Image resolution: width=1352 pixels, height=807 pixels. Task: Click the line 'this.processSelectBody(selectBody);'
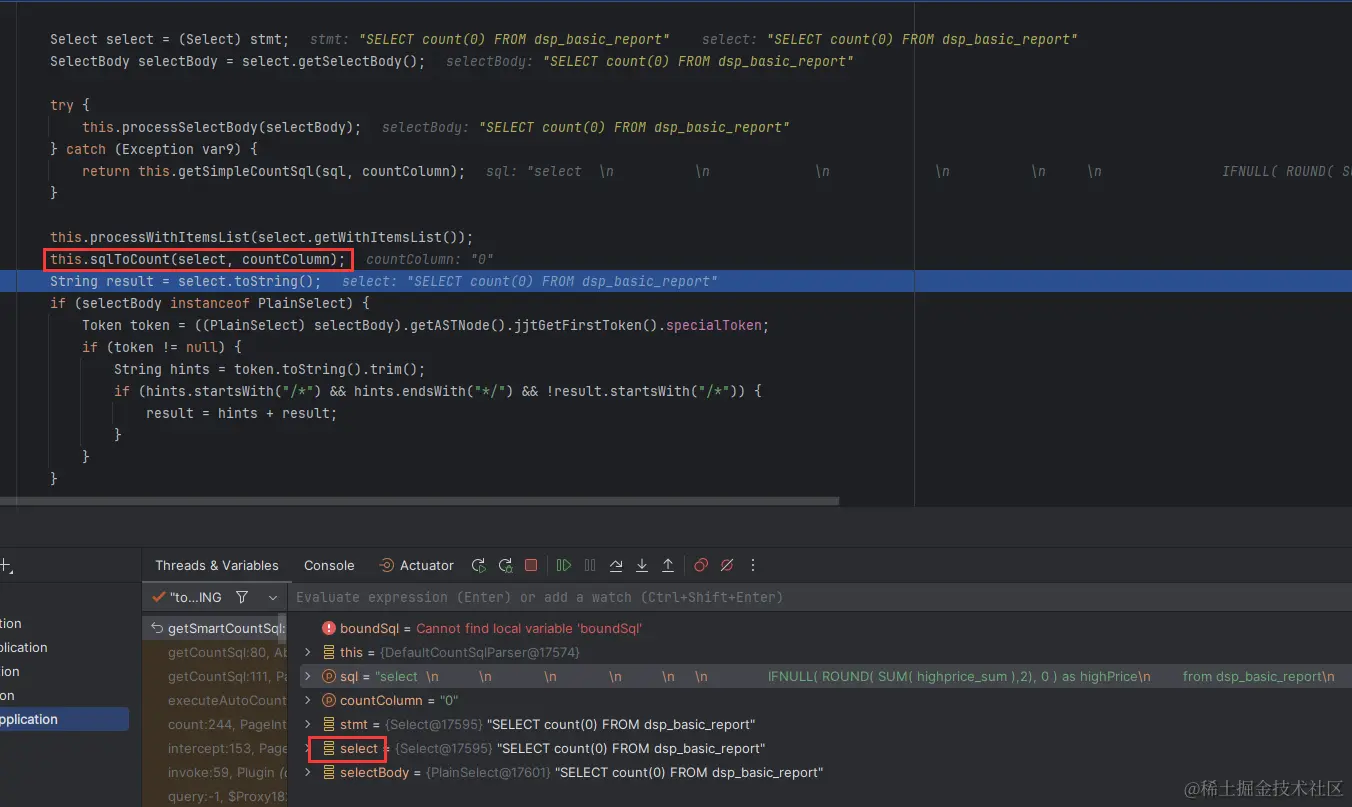[x=222, y=128]
